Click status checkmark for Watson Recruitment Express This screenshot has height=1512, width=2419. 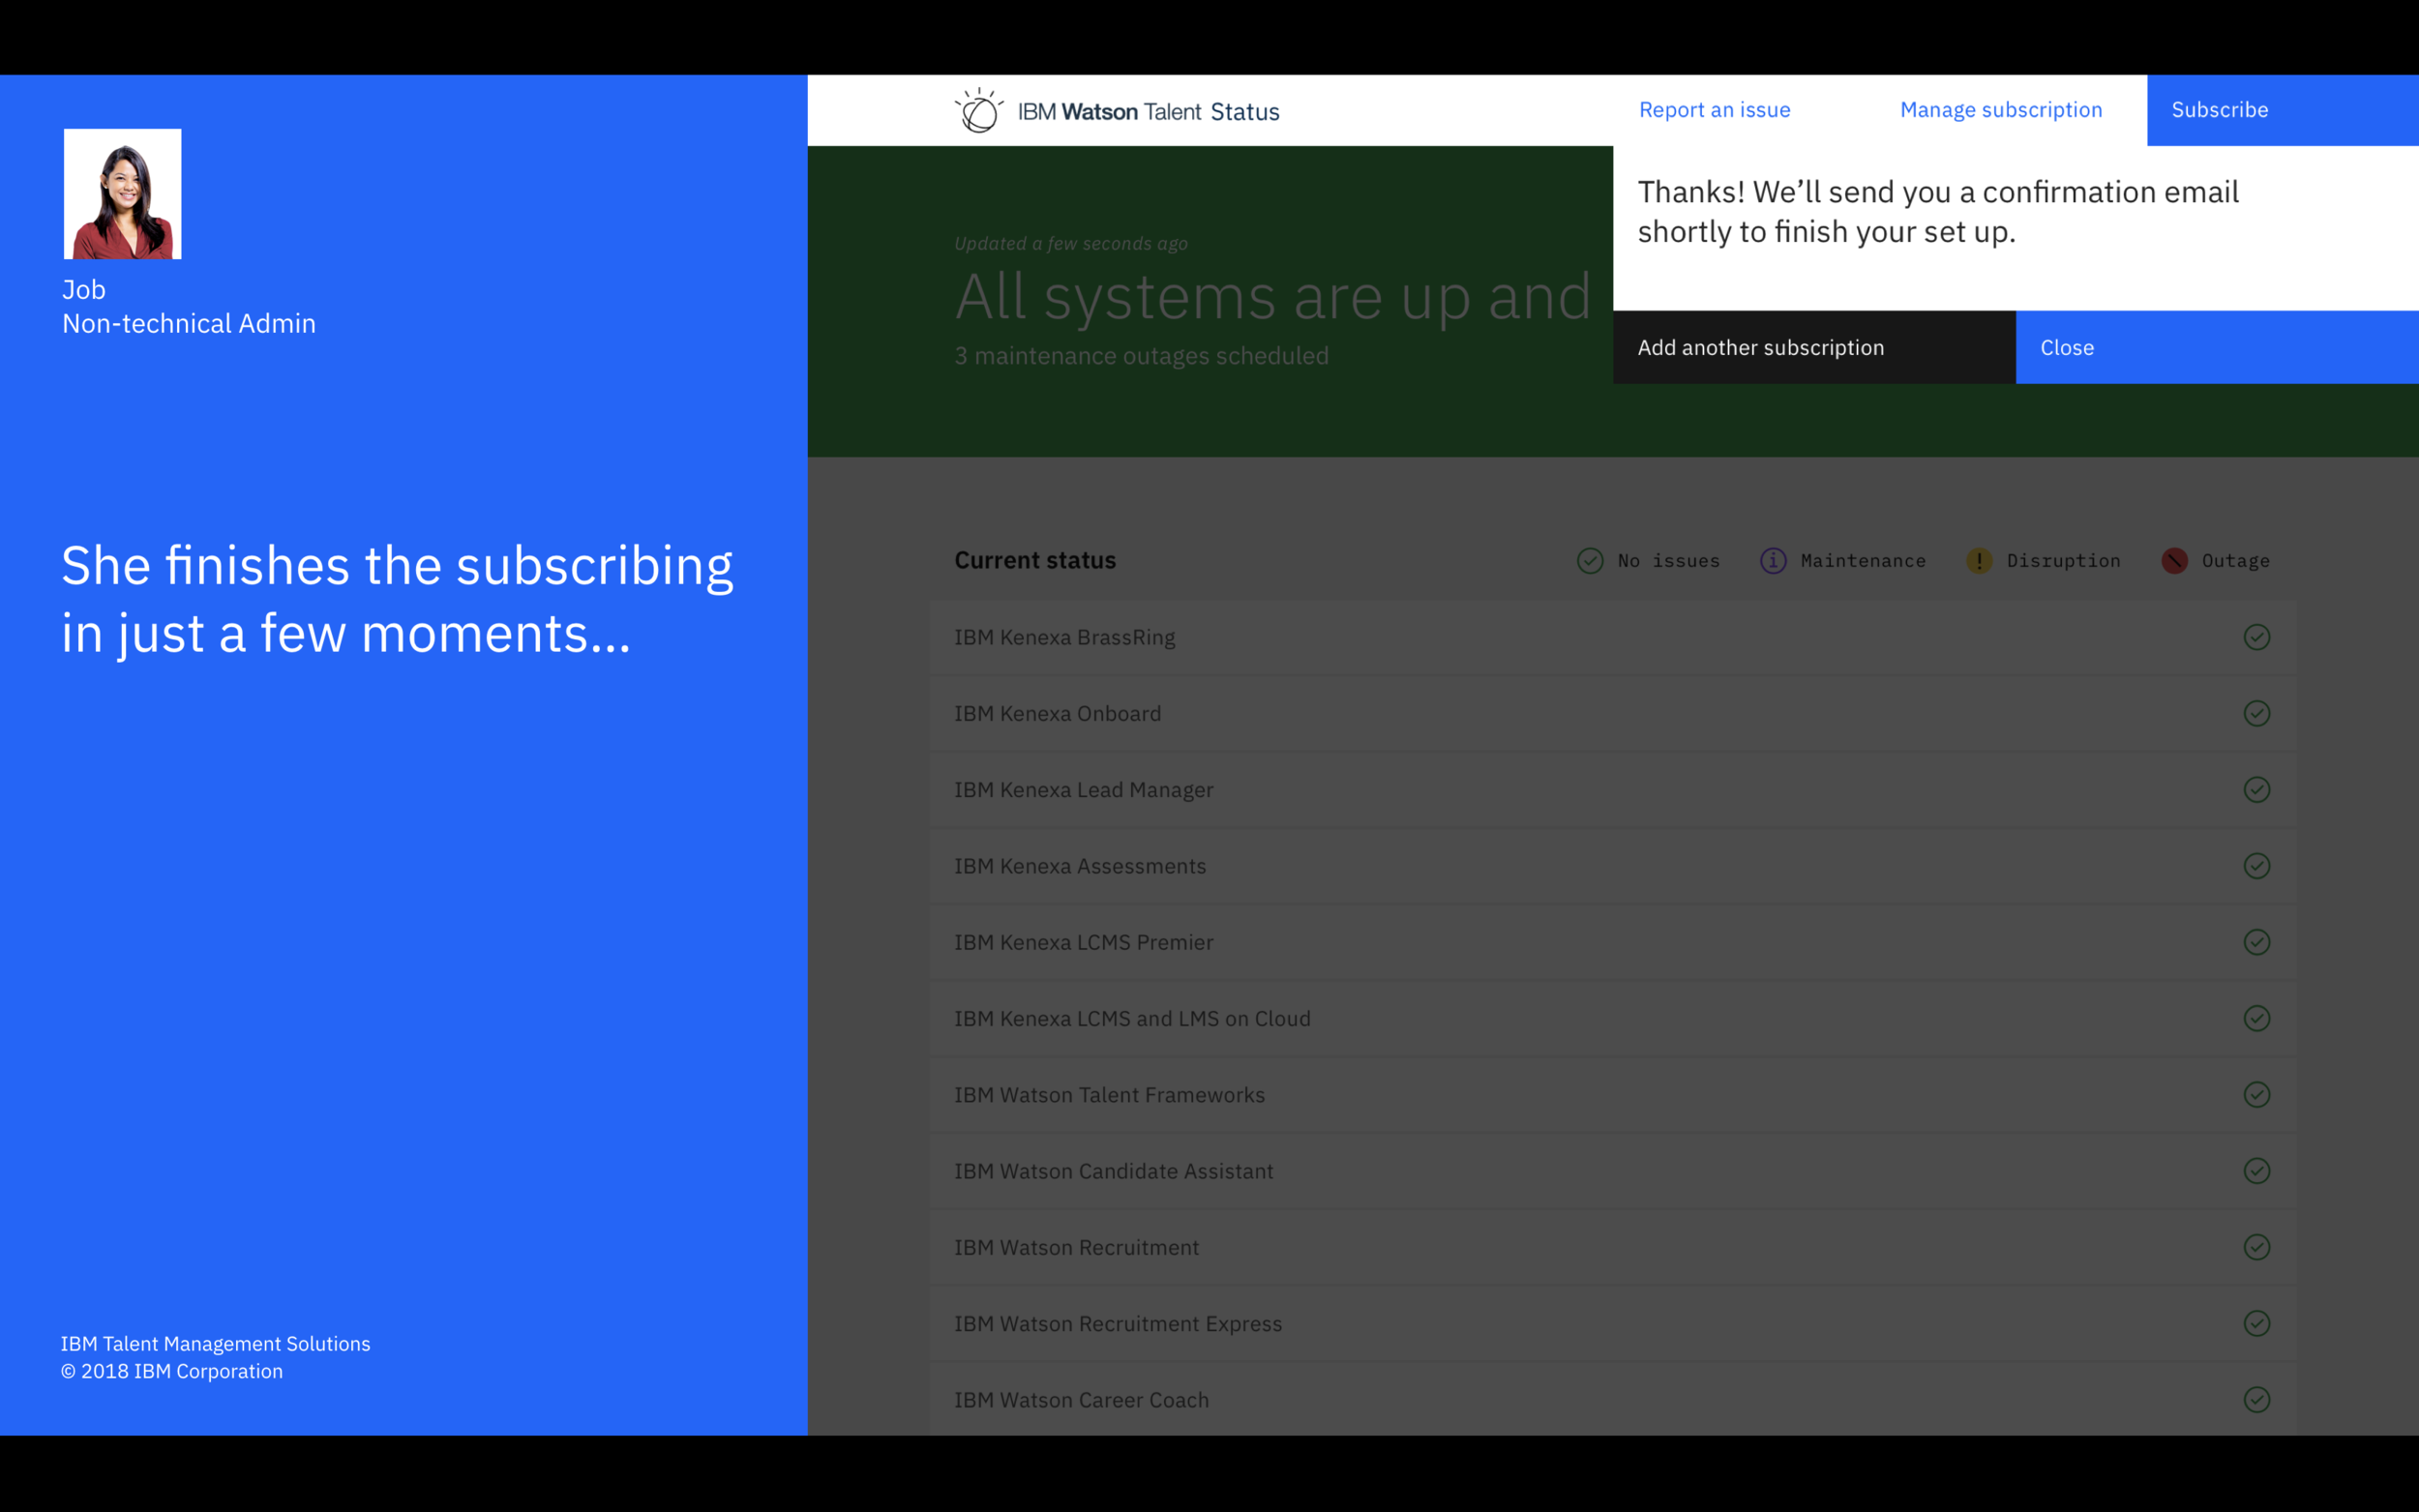pyautogui.click(x=2257, y=1323)
